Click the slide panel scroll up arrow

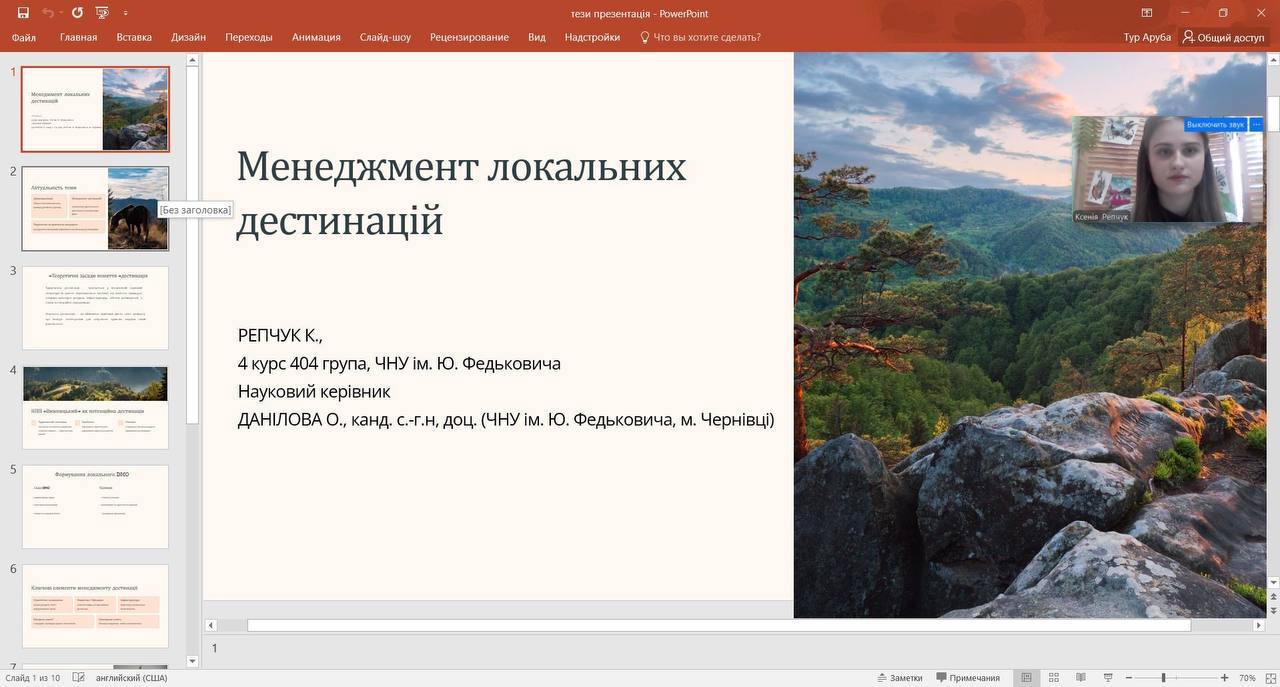(x=193, y=60)
